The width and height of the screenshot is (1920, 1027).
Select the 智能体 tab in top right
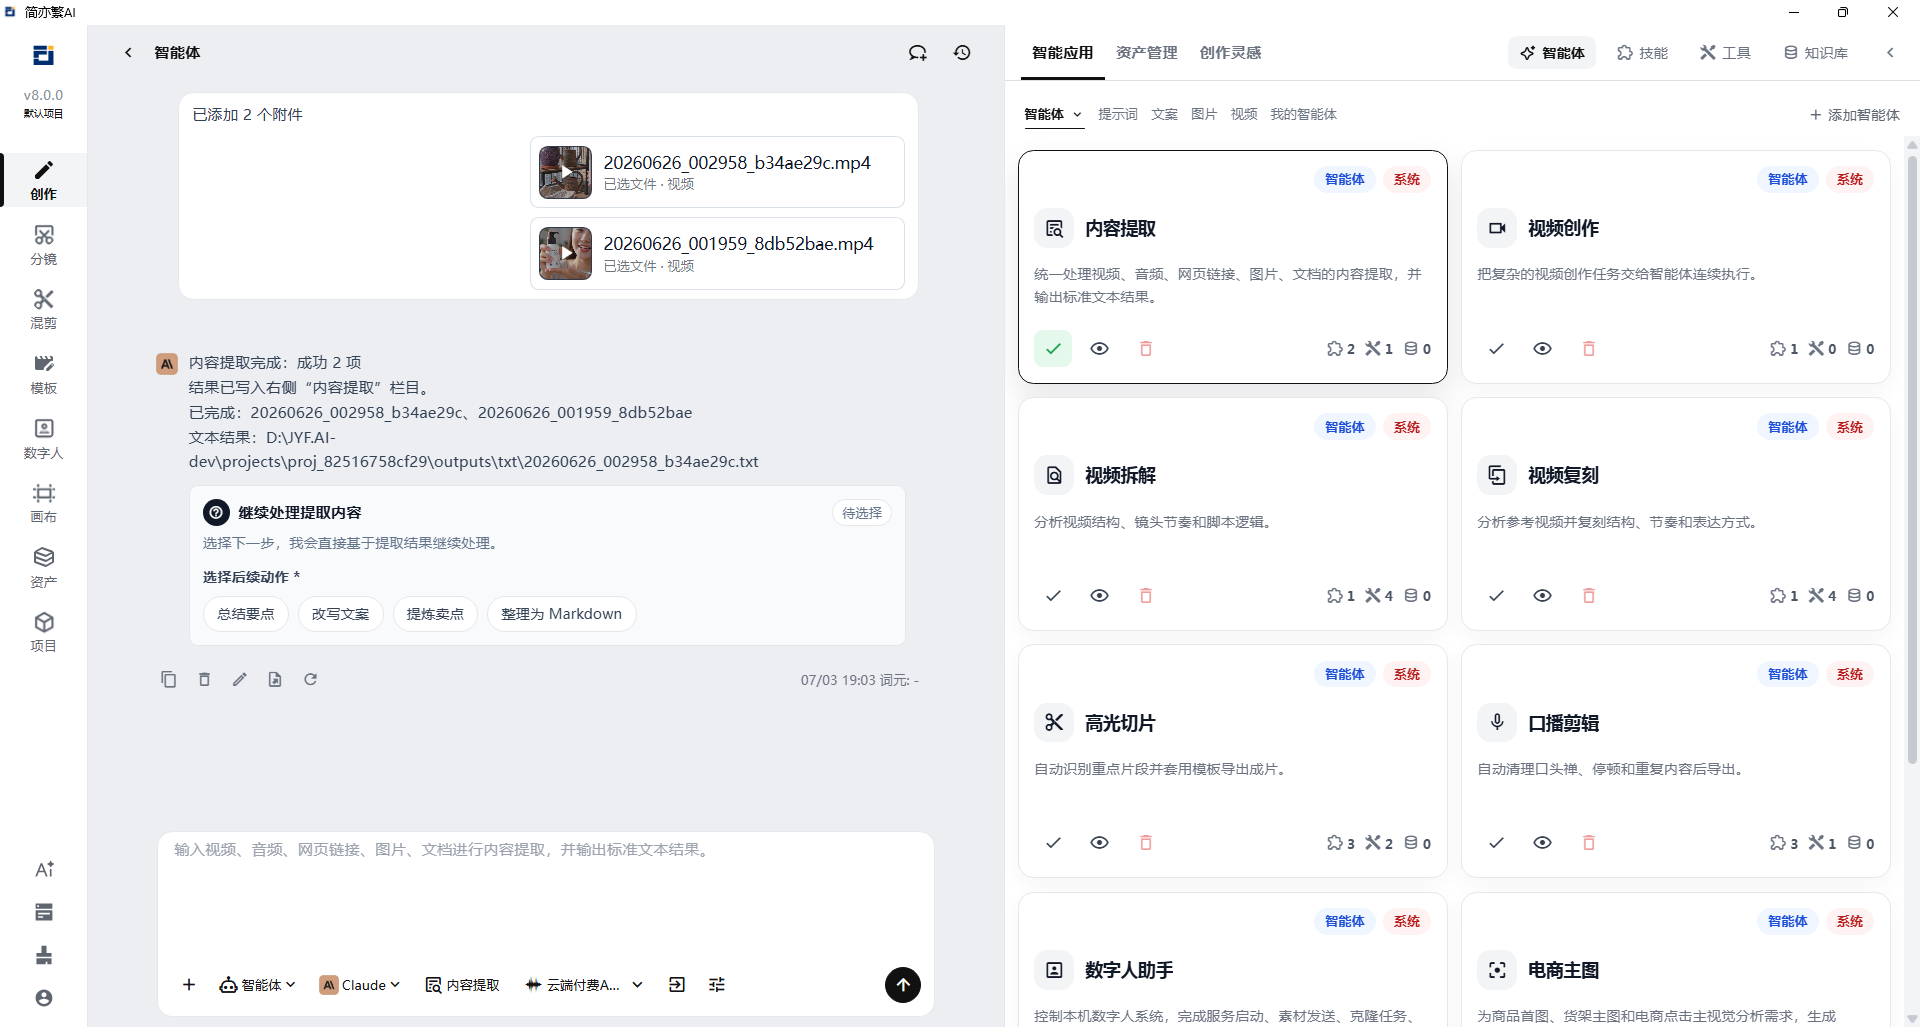point(1552,53)
